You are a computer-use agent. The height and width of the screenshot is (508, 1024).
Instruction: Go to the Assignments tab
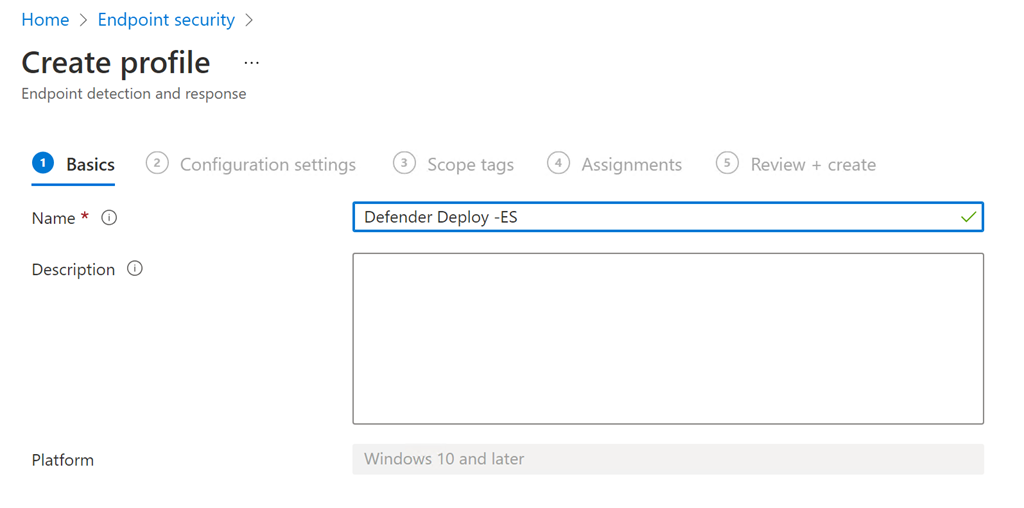(x=631, y=165)
